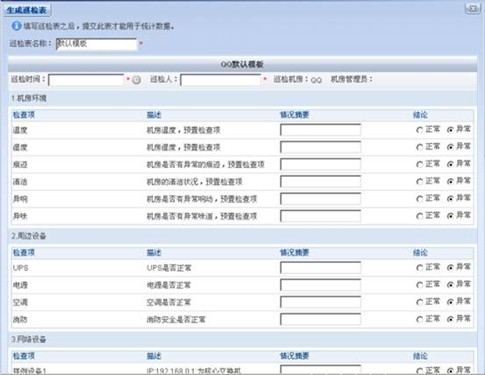Screen dimensions: 485x375
Task: Set UPS conclusion to 正常
Action: pos(420,268)
